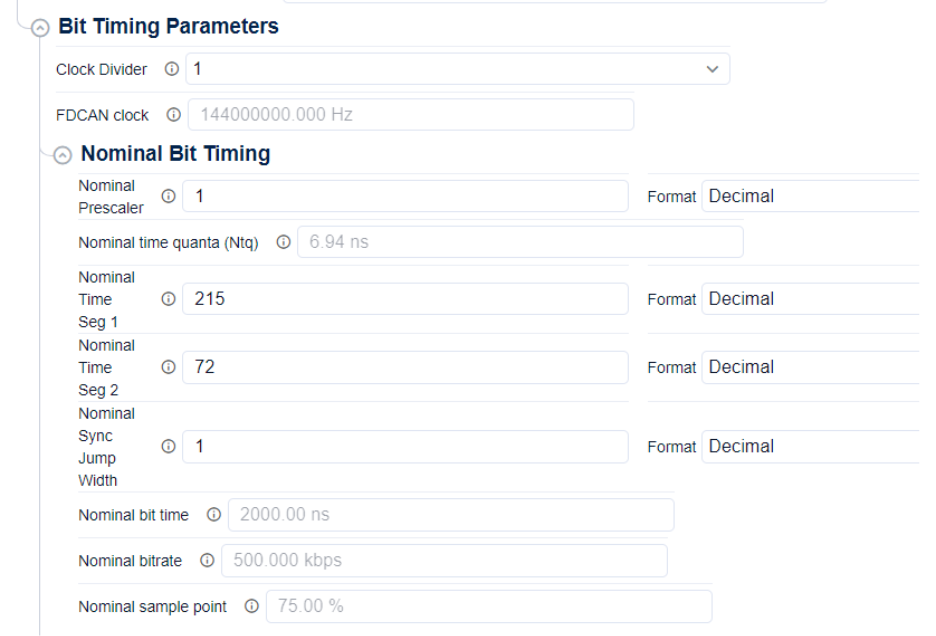The width and height of the screenshot is (936, 636).
Task: Collapse the Nominal Bit Timing section
Action: pyautogui.click(x=63, y=156)
